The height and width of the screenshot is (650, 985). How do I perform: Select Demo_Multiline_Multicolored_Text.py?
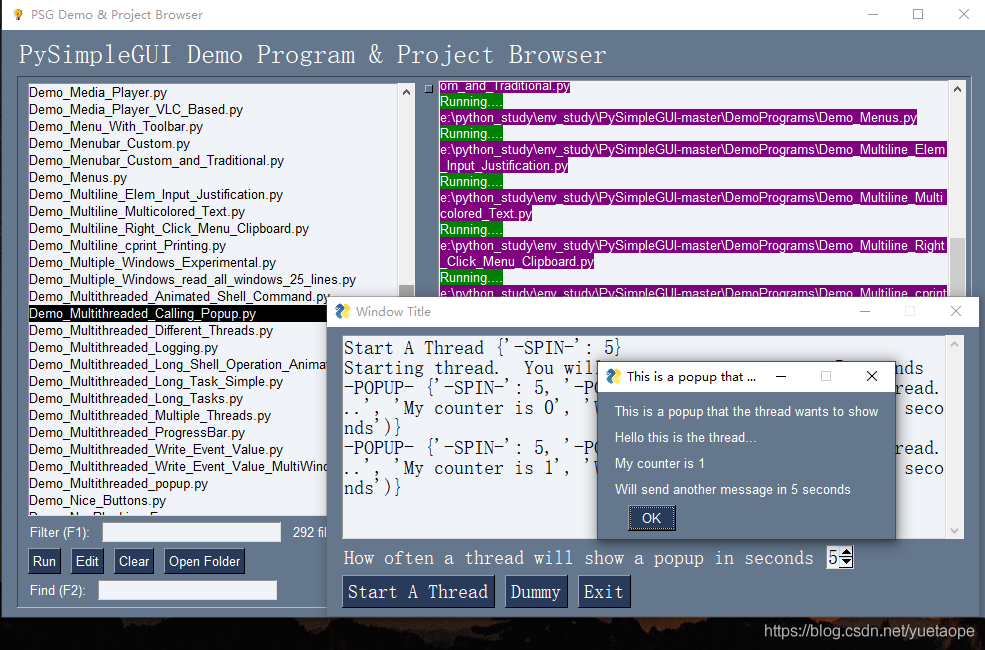(137, 211)
